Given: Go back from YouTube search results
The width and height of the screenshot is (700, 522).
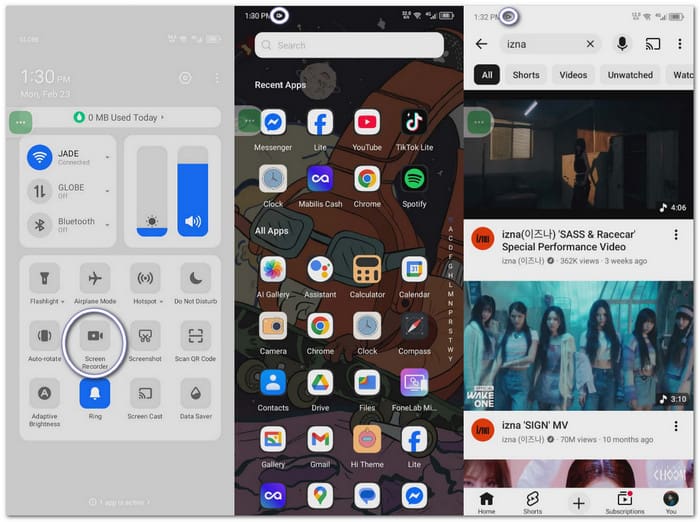Looking at the screenshot, I should 481,44.
